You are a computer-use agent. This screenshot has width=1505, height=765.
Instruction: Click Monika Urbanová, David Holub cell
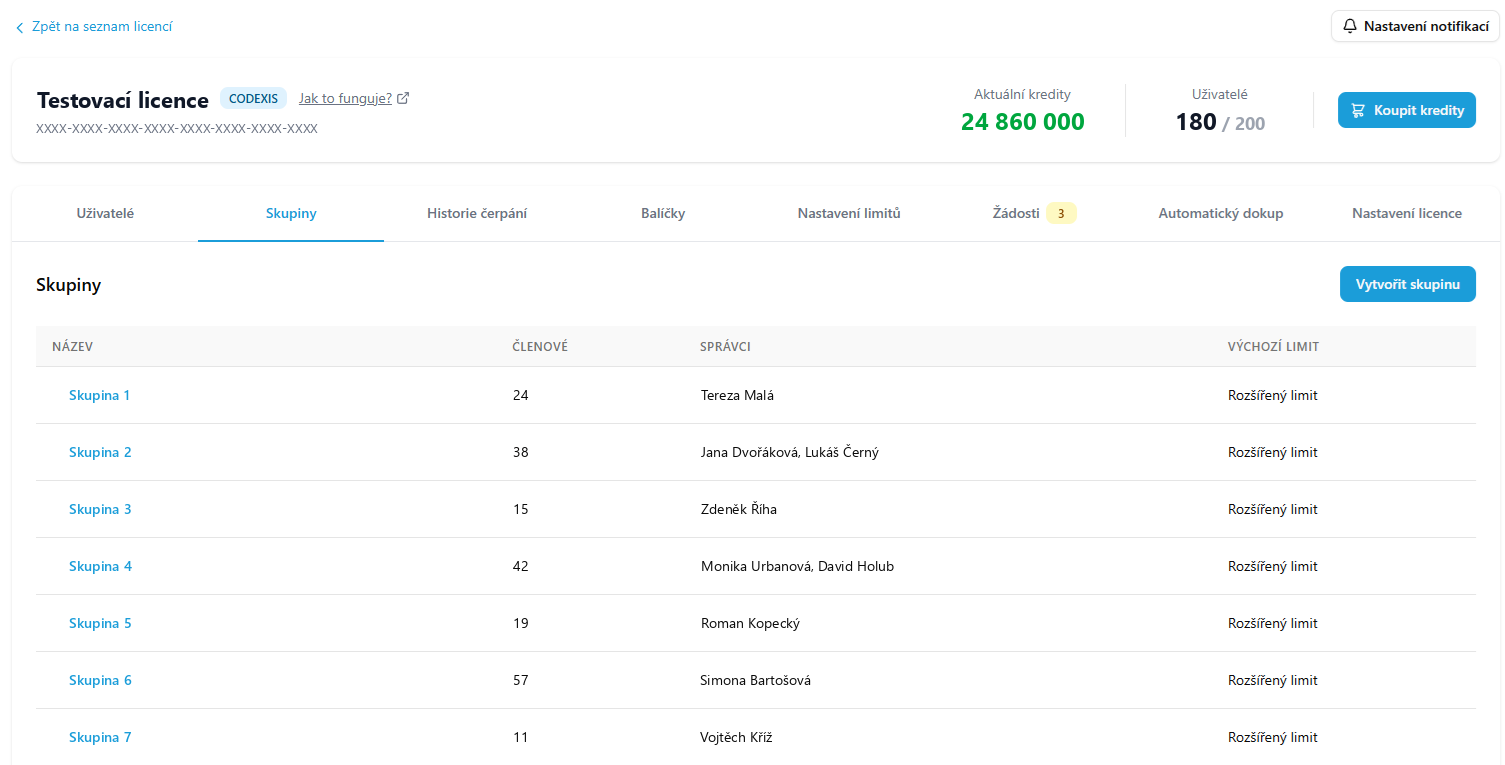point(797,566)
